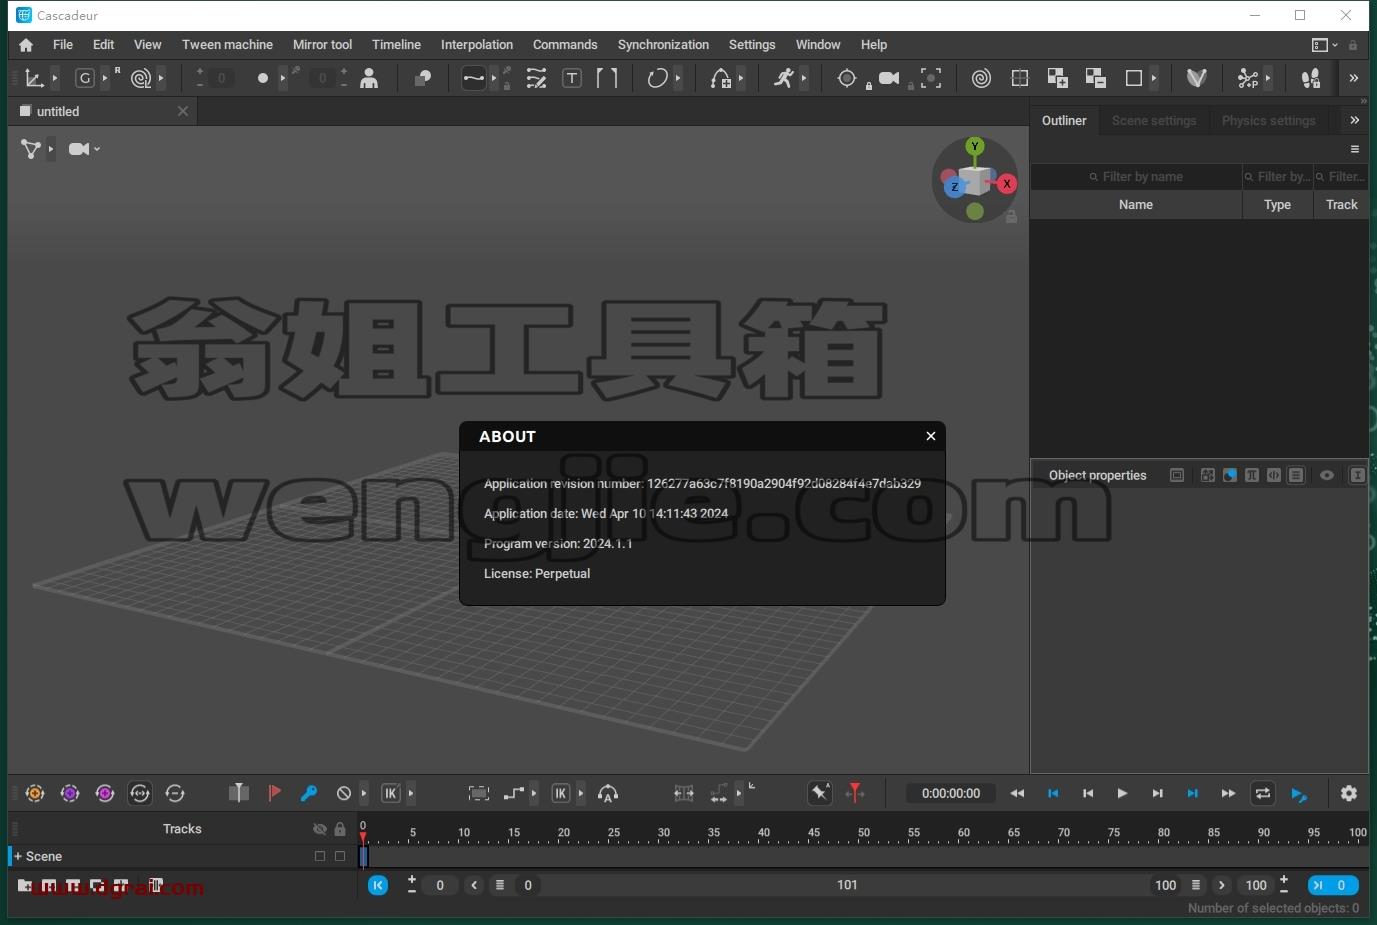Select the running figure AutoPhysics icon
Screen dimensions: 1377x925
[x=784, y=78]
